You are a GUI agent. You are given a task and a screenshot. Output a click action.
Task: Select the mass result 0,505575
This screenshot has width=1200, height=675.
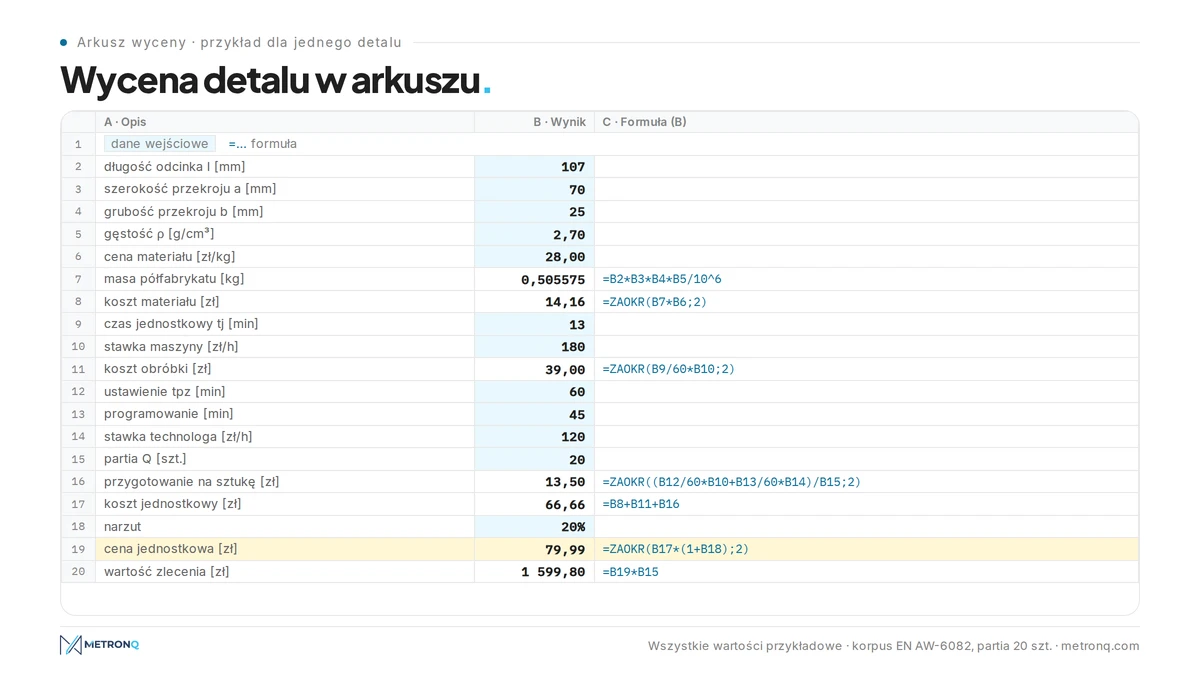click(x=534, y=279)
